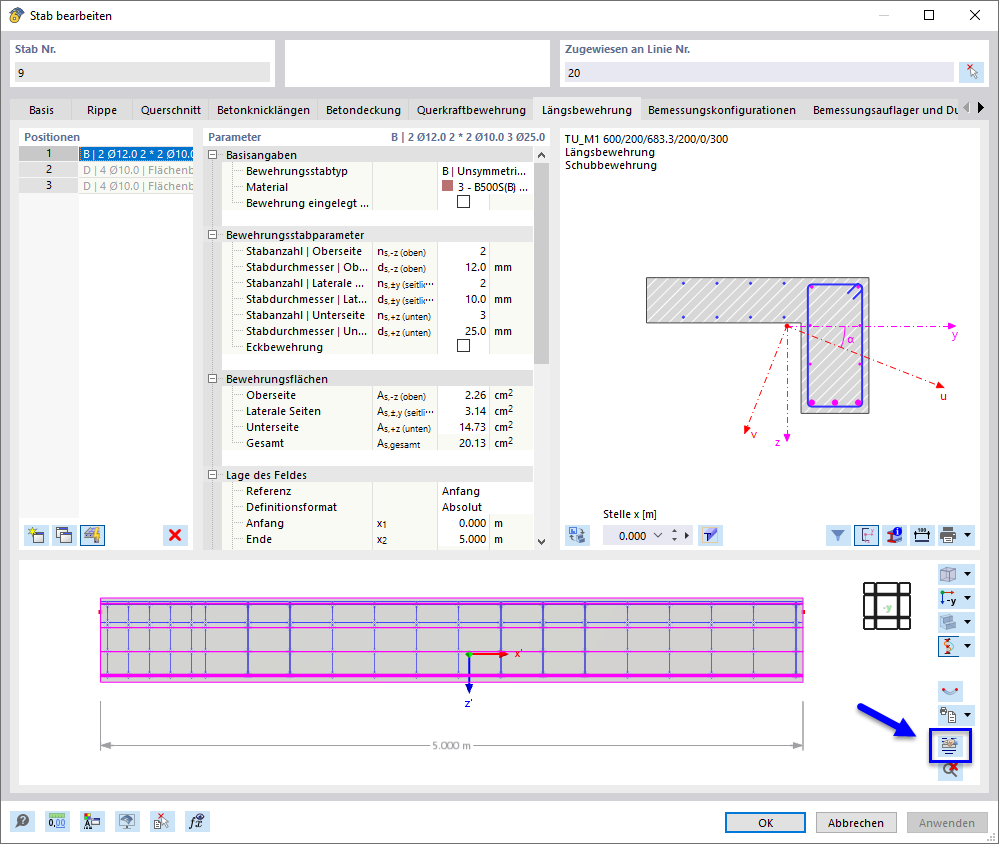Image resolution: width=999 pixels, height=844 pixels.
Task: Collapse the Bewehrungsstabparameter section
Action: point(213,235)
